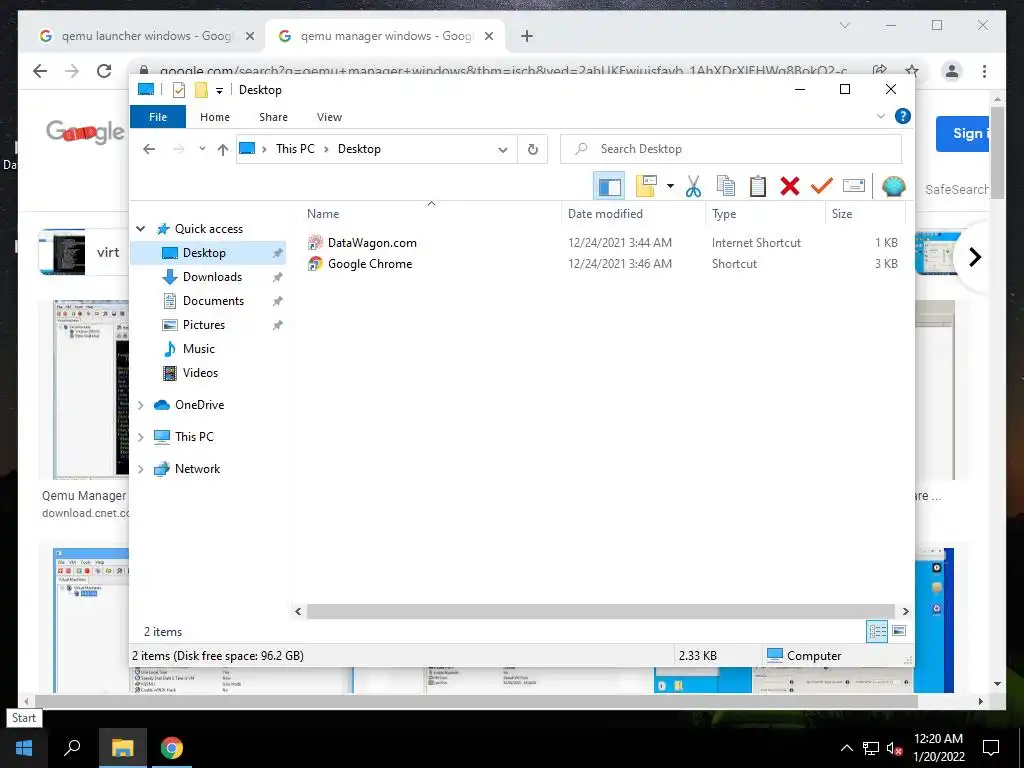Image resolution: width=1024 pixels, height=768 pixels.
Task: Expand the OneDrive tree node
Action: click(140, 405)
